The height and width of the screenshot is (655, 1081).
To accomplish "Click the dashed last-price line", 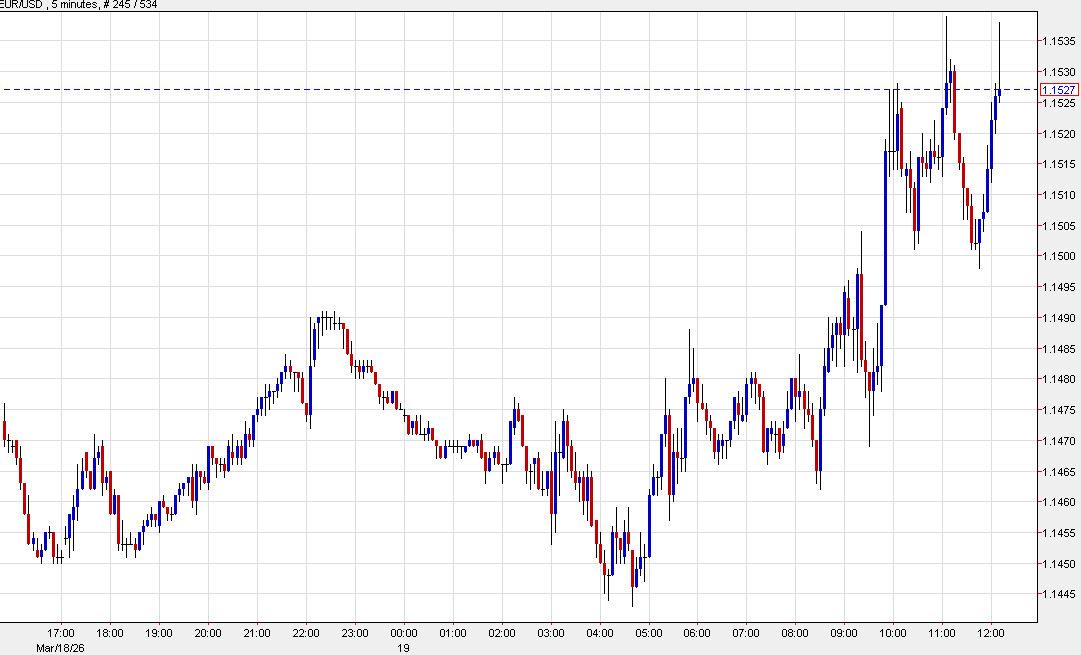I will 500,88.
